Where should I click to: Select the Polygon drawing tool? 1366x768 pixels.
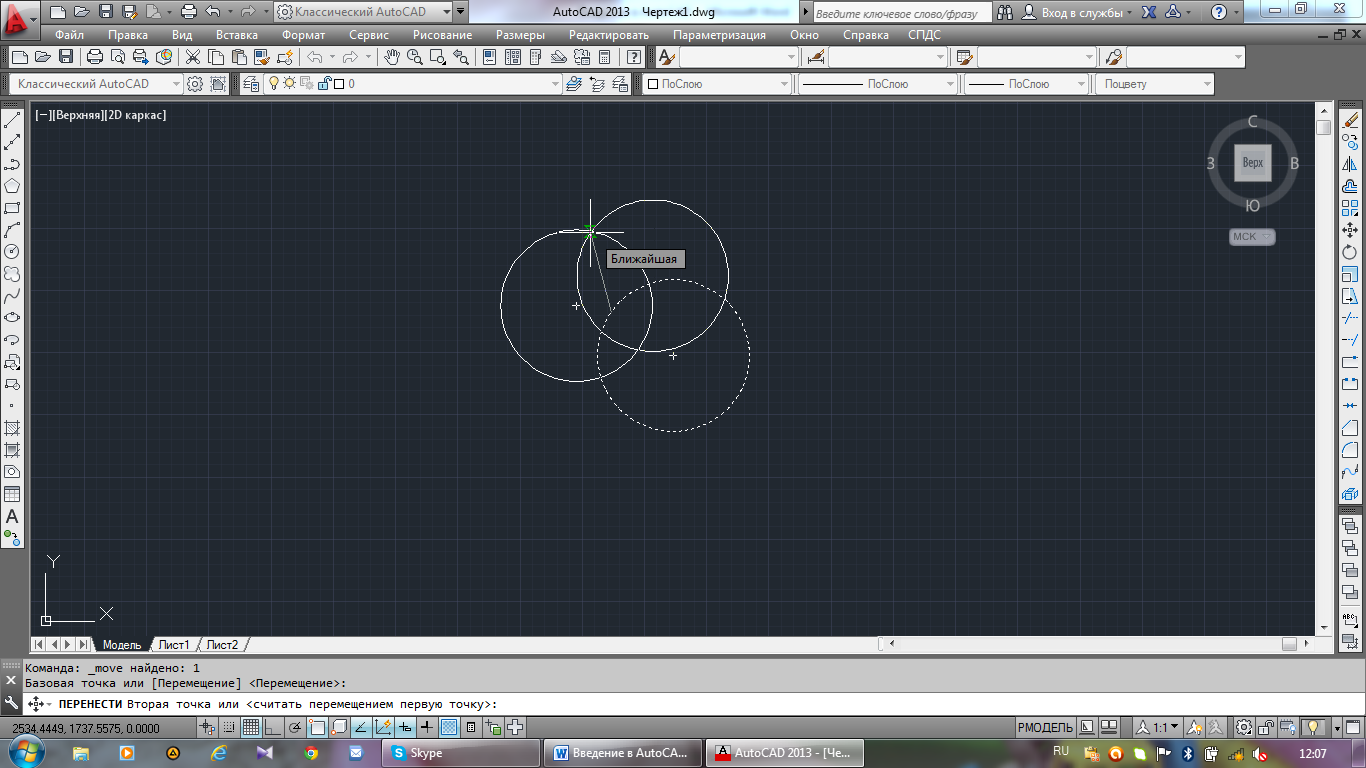(12, 186)
